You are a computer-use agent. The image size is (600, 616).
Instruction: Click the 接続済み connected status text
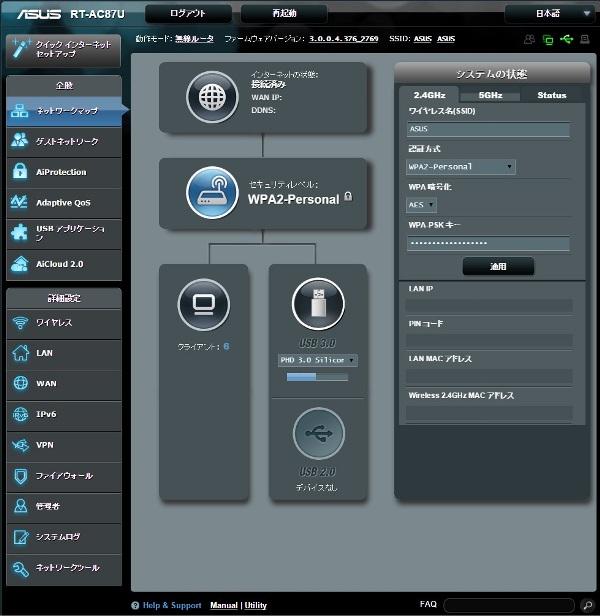(x=268, y=84)
